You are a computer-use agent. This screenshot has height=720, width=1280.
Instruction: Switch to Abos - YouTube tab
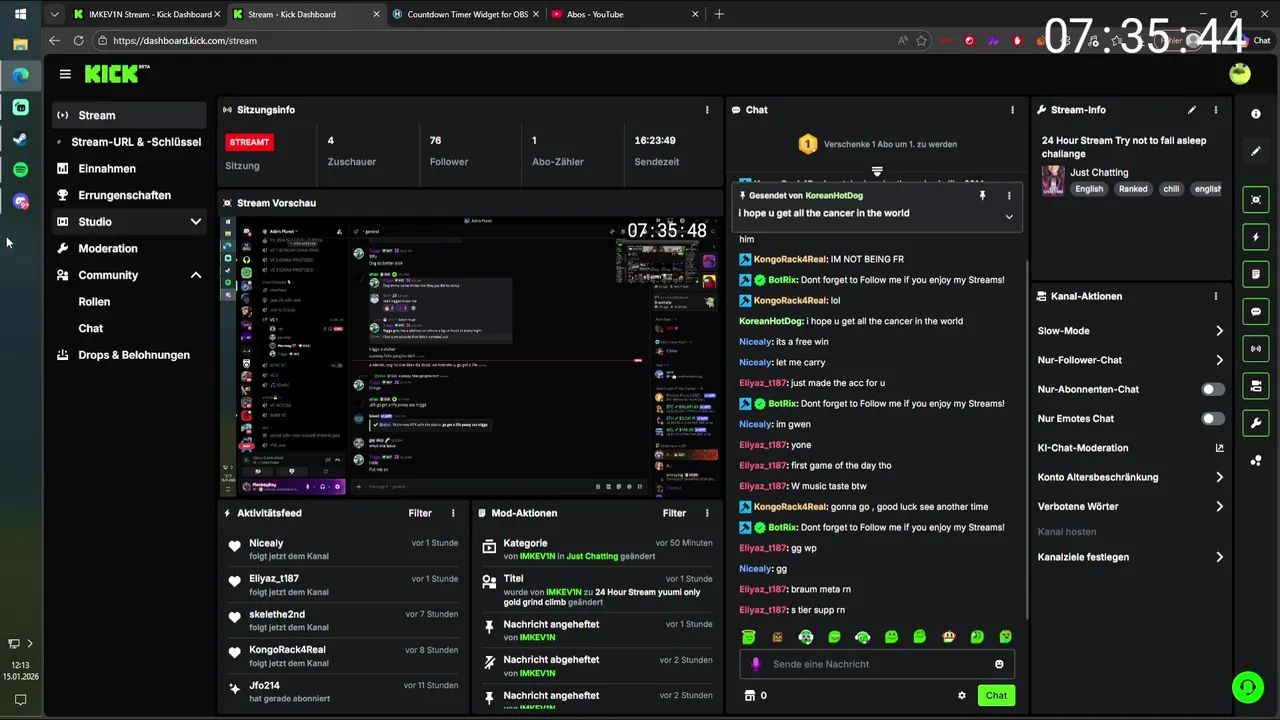[x=624, y=14]
